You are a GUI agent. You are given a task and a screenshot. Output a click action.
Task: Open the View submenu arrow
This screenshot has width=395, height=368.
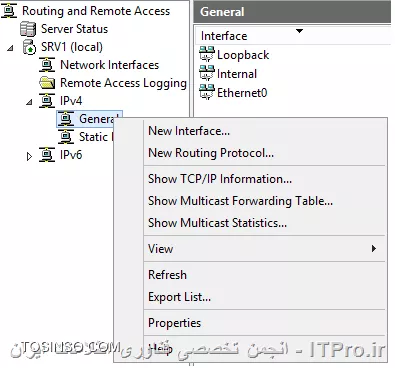coord(374,249)
